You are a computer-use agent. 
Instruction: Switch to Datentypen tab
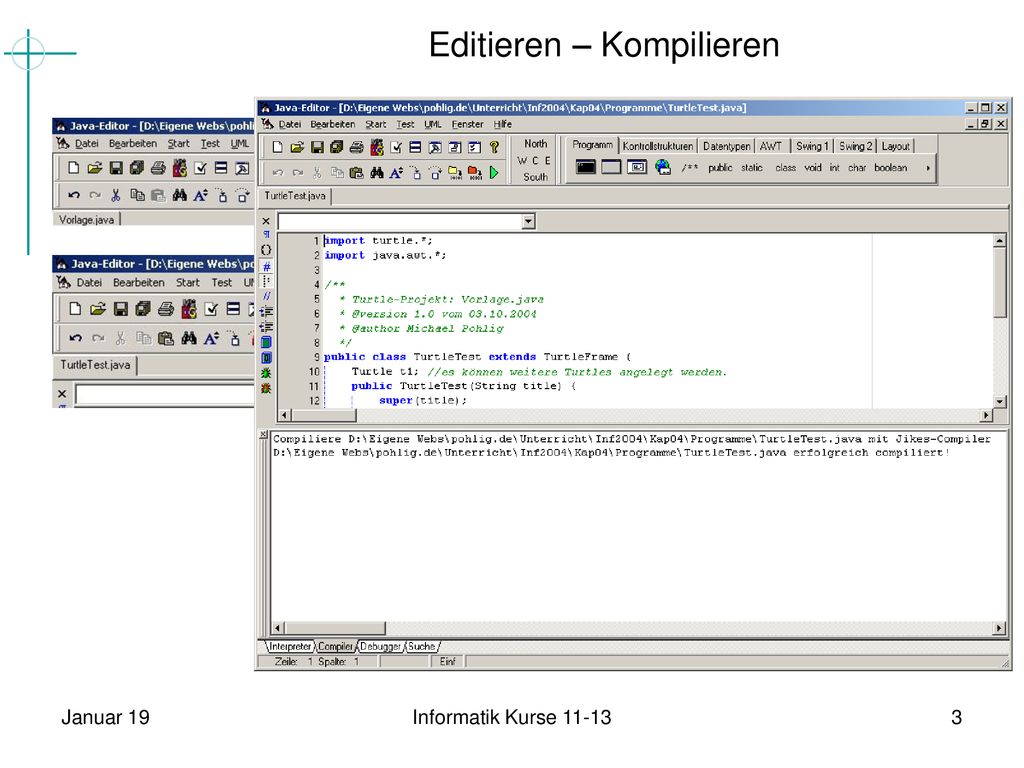tap(726, 146)
